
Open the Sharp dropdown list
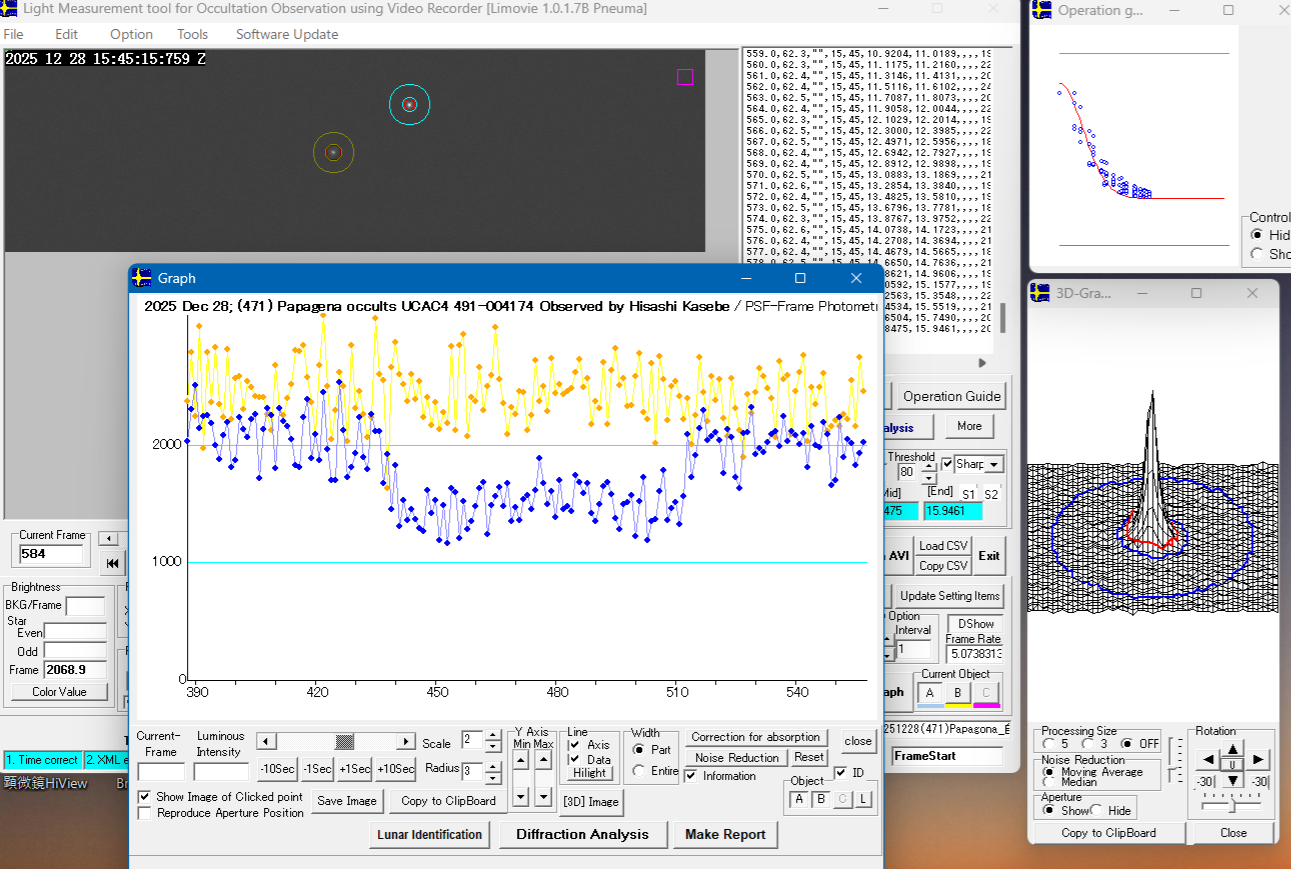click(x=993, y=465)
